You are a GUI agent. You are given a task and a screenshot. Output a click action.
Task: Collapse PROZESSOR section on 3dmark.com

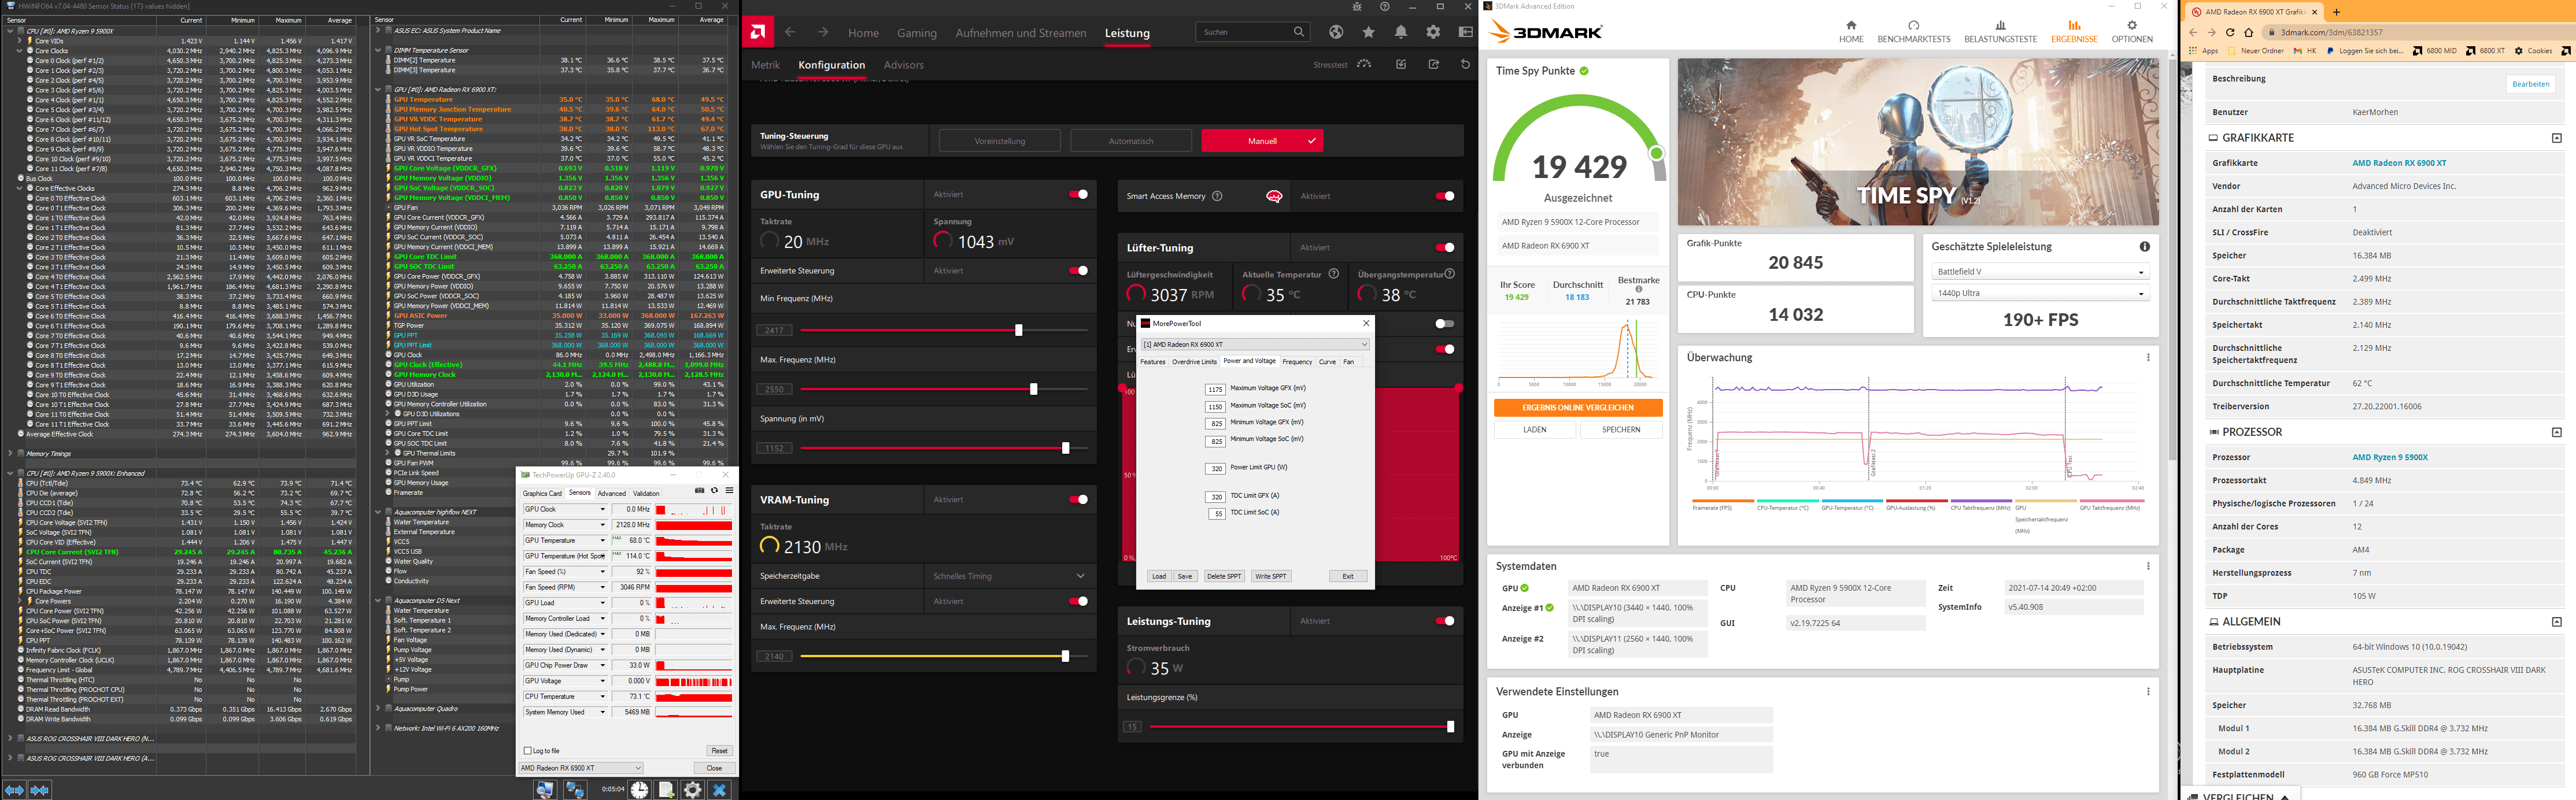pyautogui.click(x=2556, y=432)
